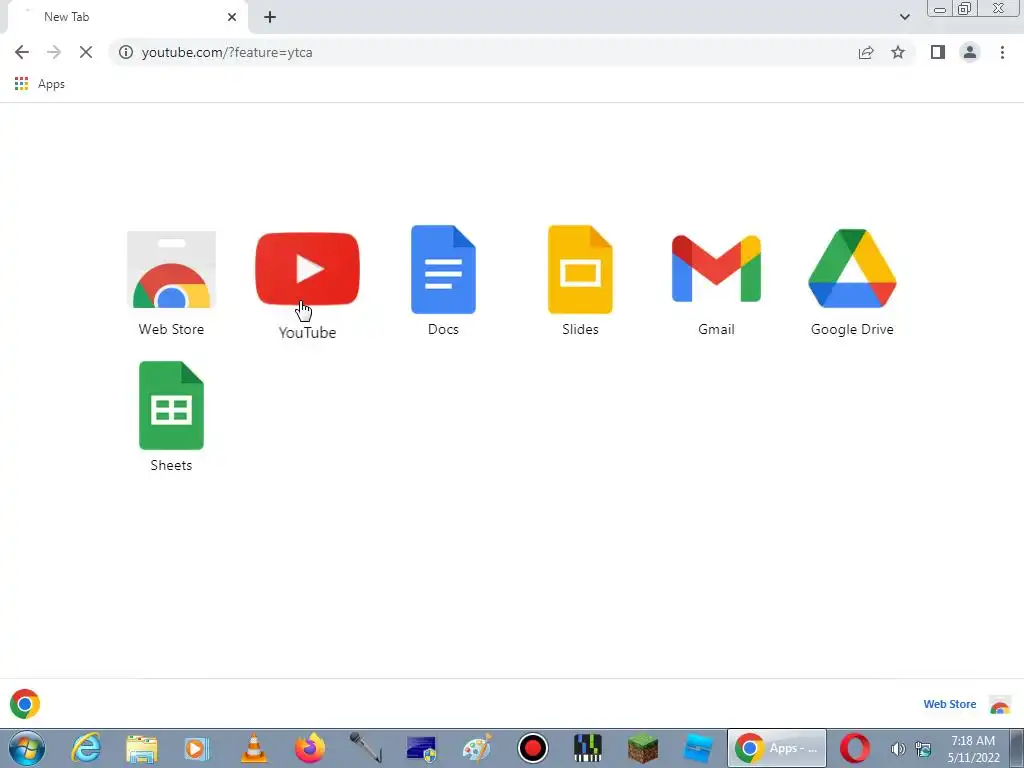Open the Paint palette taskbar icon
Viewport: 1024px width, 768px height.
point(477,748)
